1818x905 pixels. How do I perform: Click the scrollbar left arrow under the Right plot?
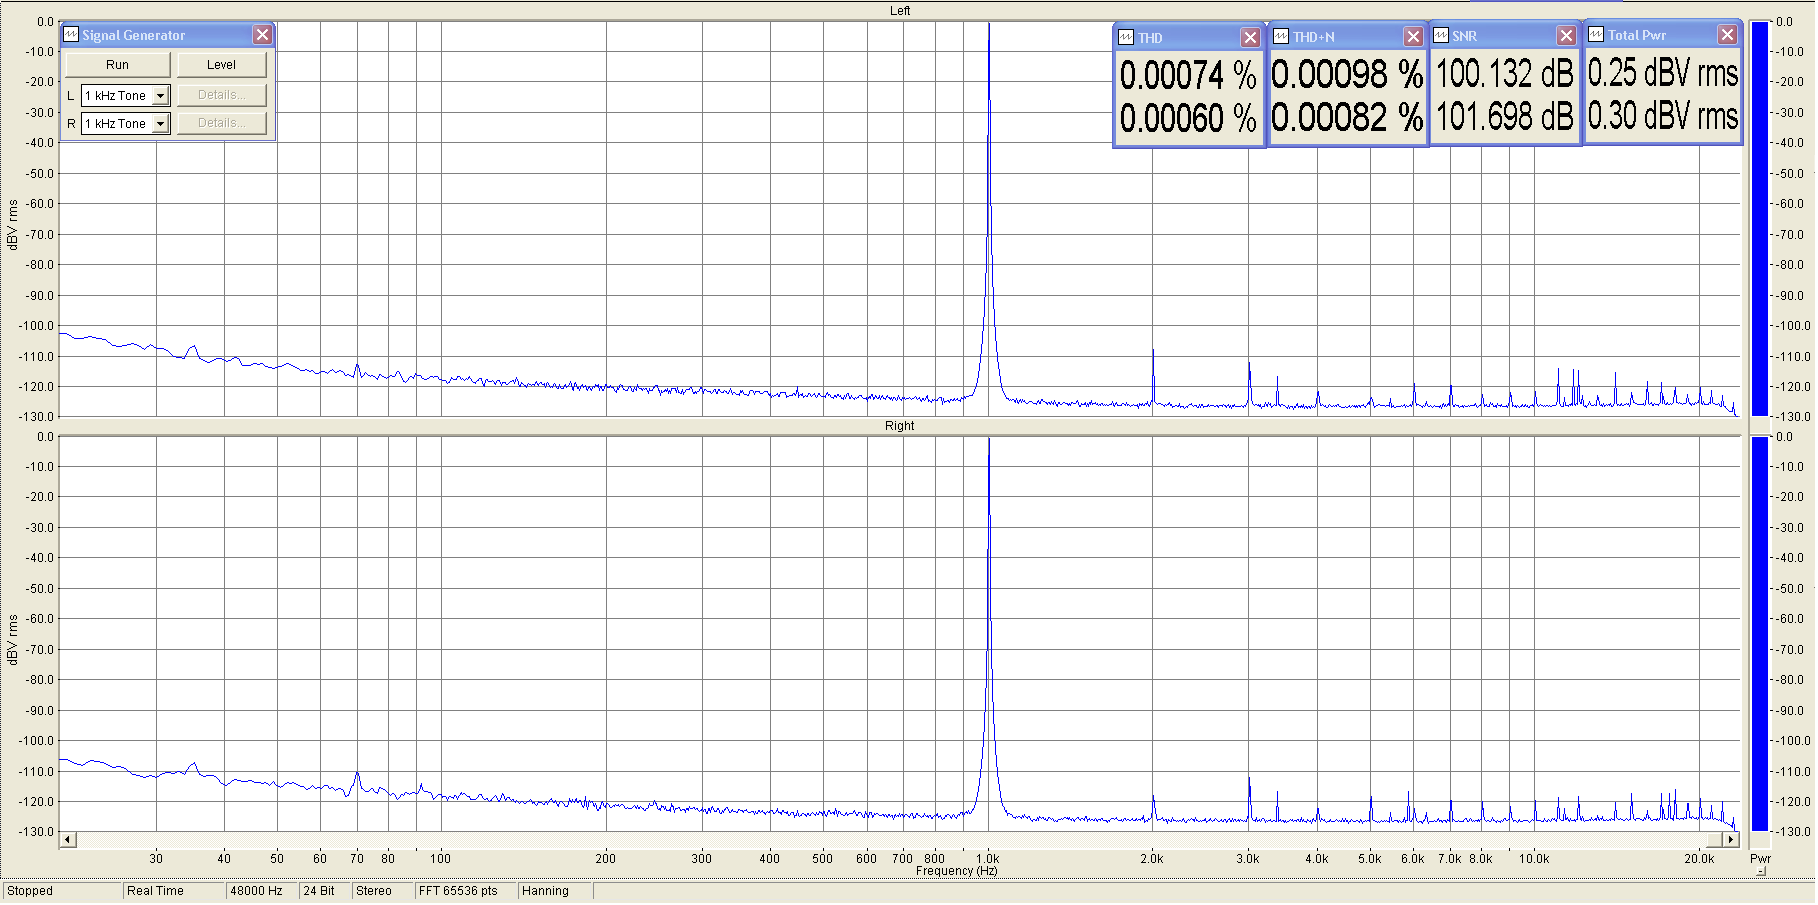[68, 840]
